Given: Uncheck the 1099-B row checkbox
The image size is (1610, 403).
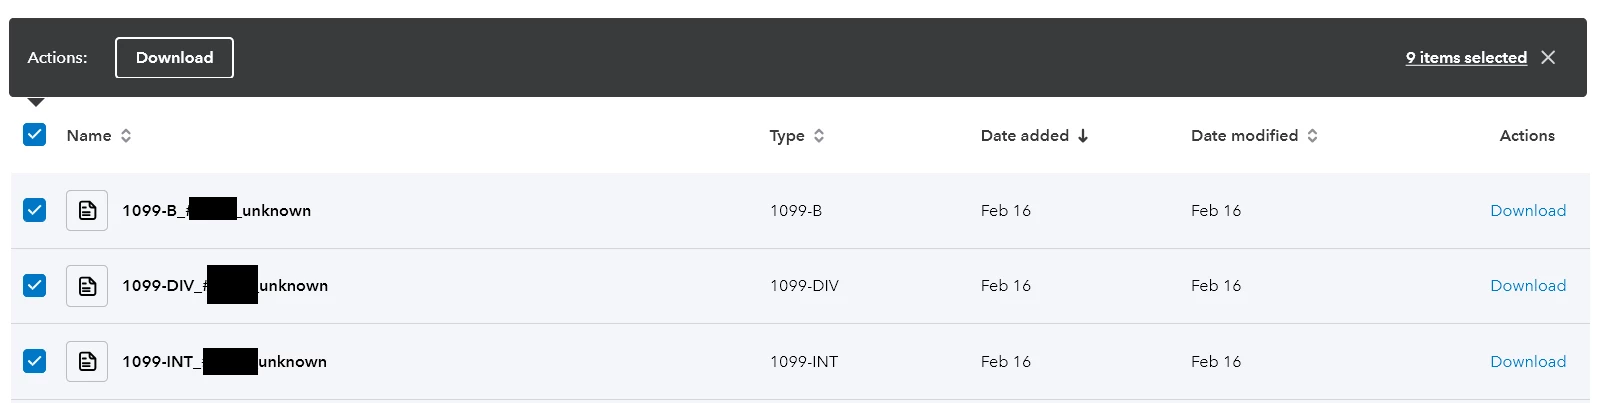Looking at the screenshot, I should coord(35,210).
